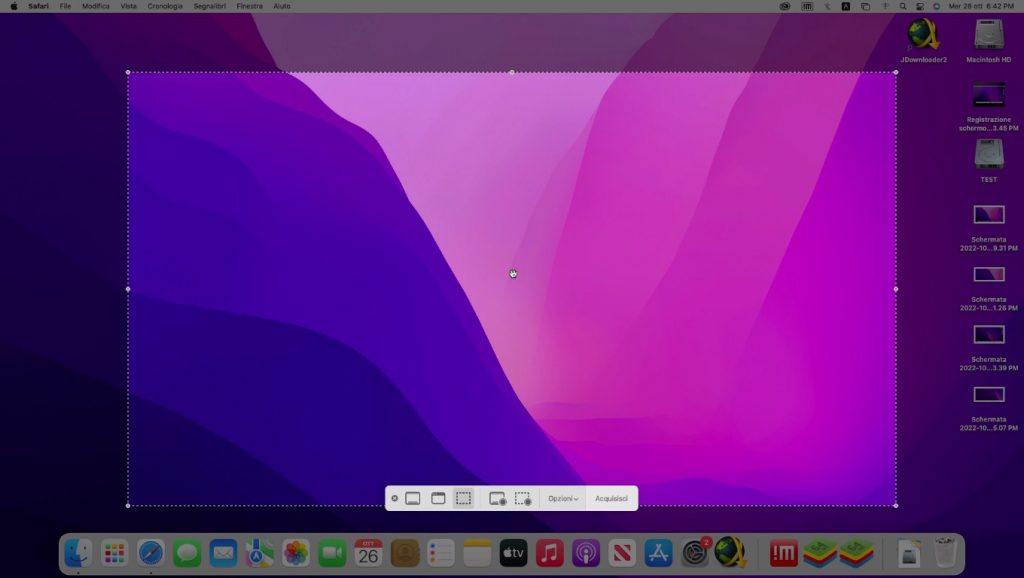
Task: Open the Opzioni dropdown menu
Action: pos(563,498)
